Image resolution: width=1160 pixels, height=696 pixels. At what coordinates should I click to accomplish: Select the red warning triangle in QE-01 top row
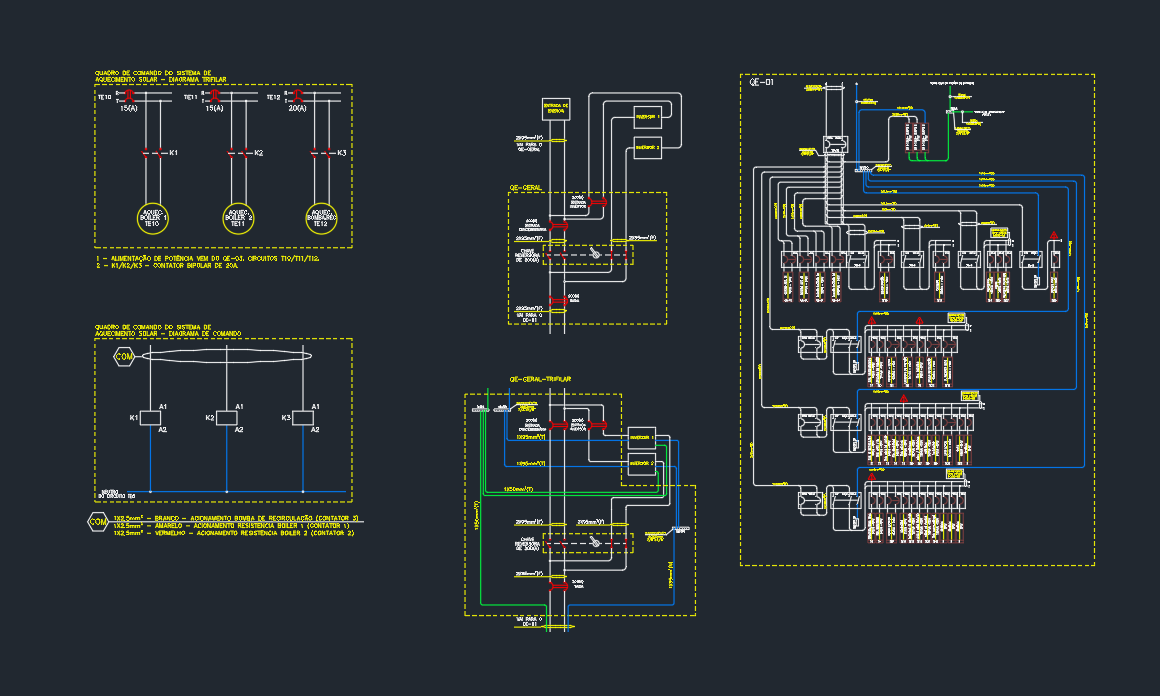click(x=1053, y=236)
